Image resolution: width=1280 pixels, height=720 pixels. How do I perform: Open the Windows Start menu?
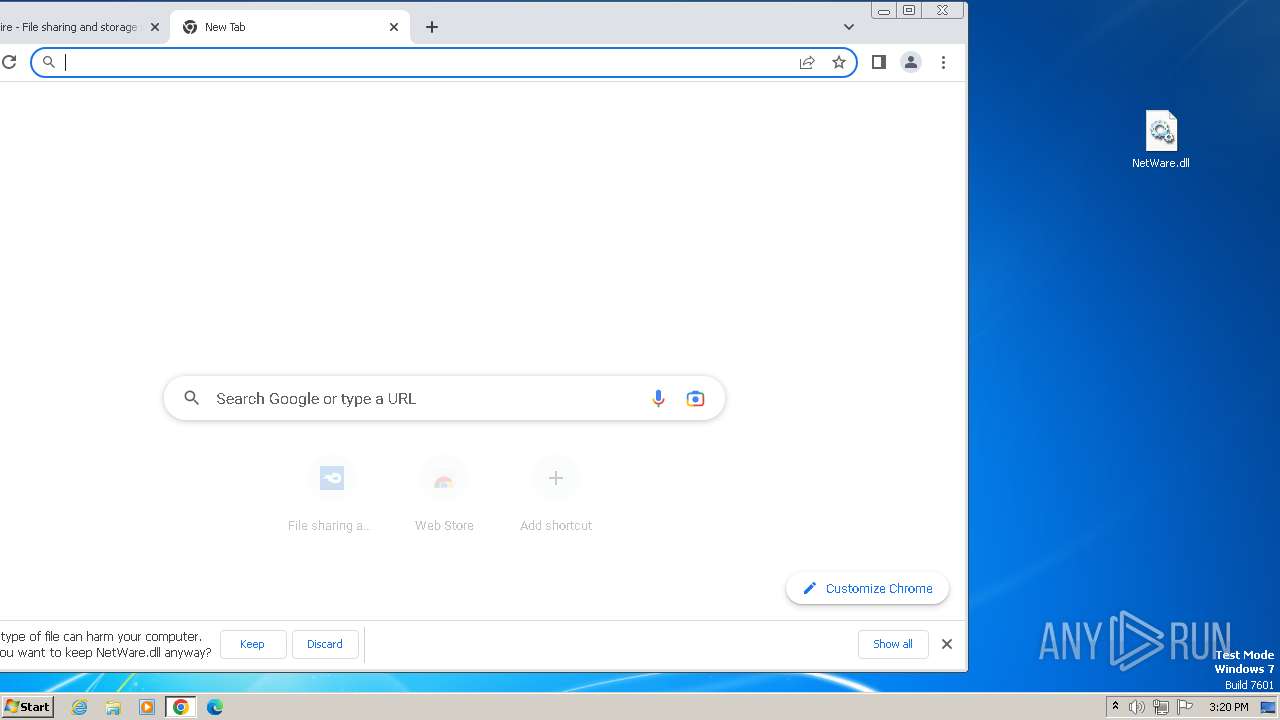pos(27,706)
